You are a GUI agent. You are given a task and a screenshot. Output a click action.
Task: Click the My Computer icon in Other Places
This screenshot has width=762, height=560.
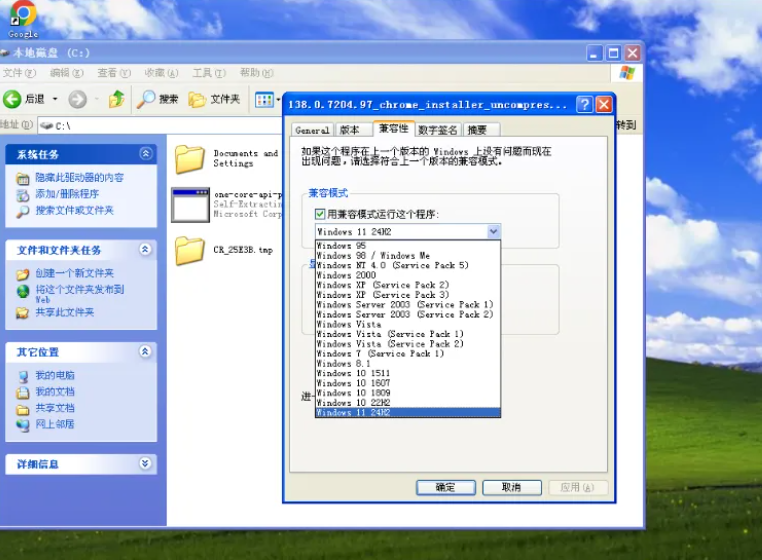(x=23, y=376)
